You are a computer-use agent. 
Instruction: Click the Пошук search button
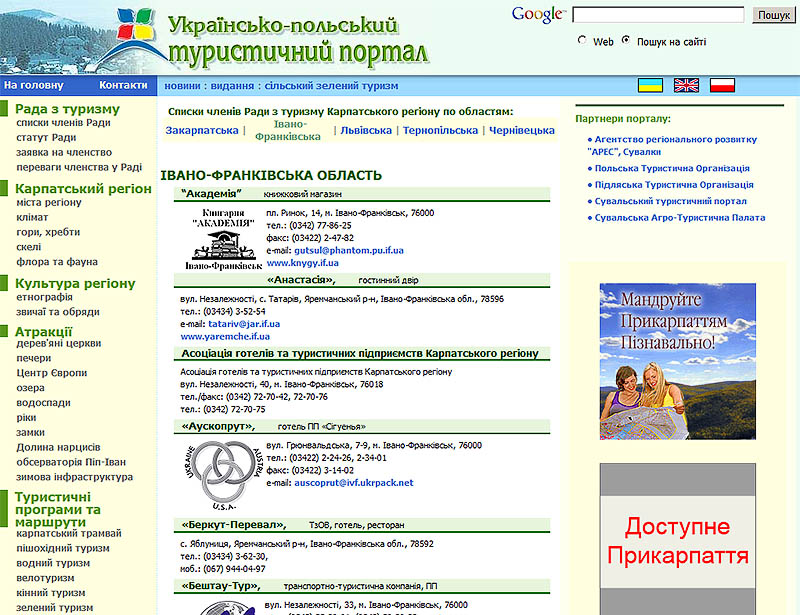pos(773,15)
